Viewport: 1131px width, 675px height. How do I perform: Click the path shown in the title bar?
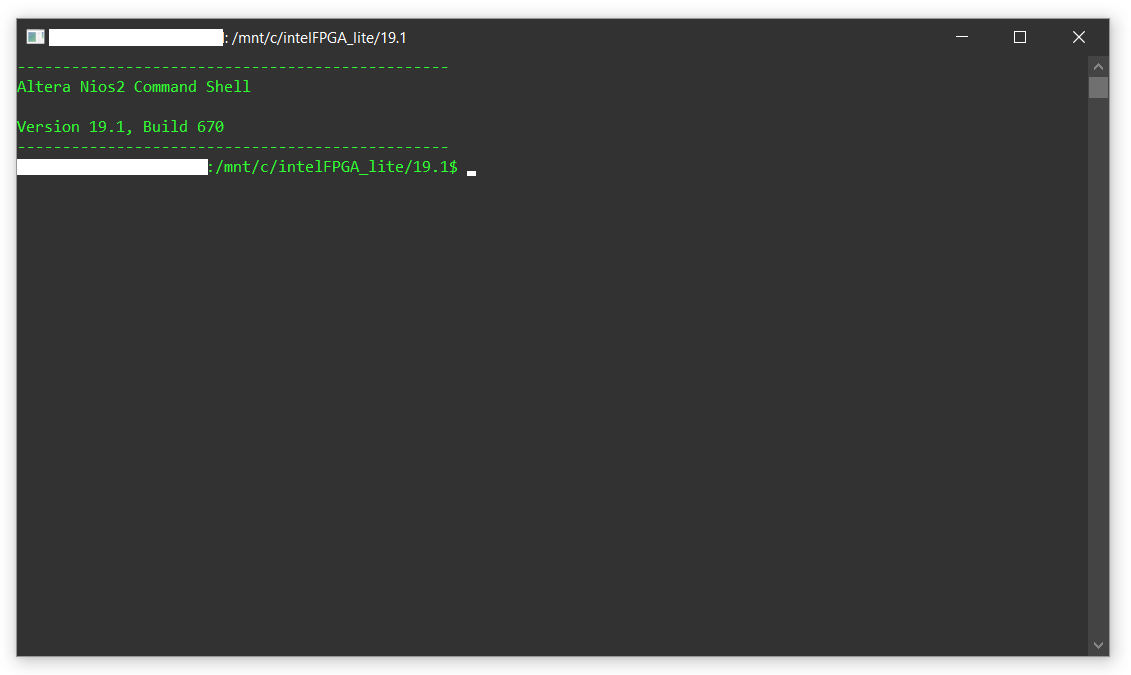click(320, 37)
